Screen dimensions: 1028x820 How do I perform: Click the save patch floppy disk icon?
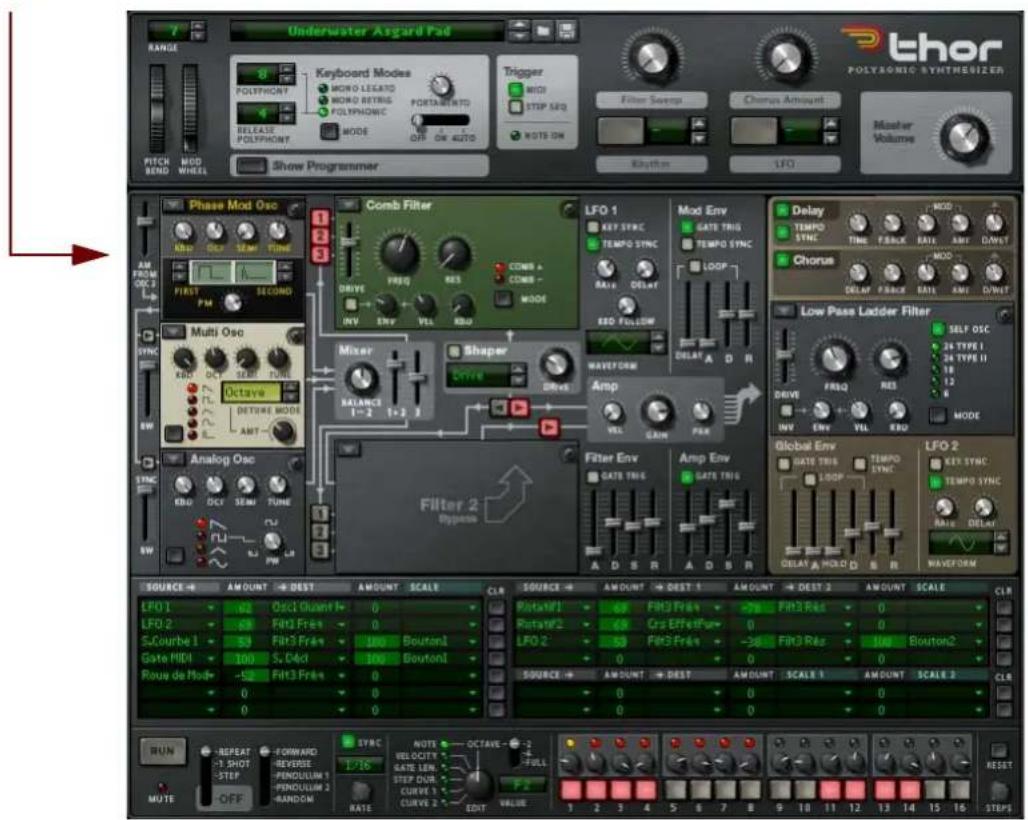tap(566, 31)
